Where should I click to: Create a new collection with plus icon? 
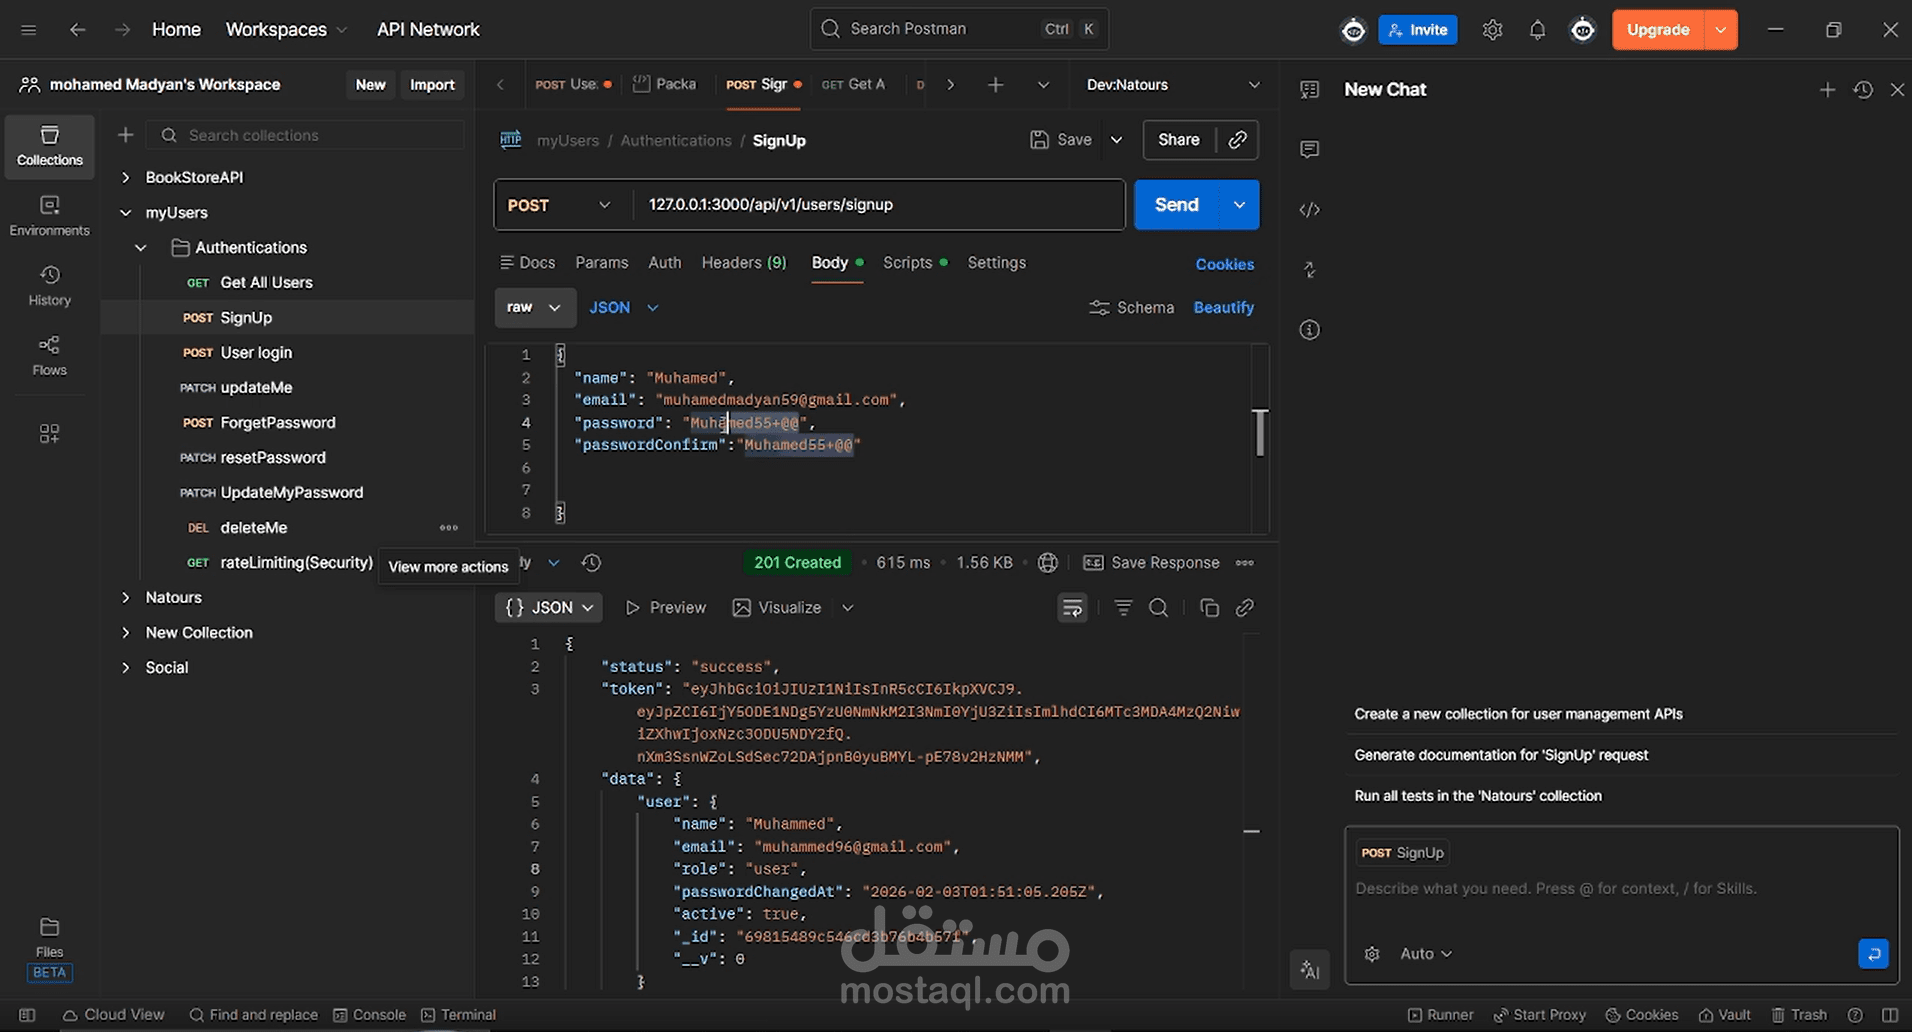[125, 135]
